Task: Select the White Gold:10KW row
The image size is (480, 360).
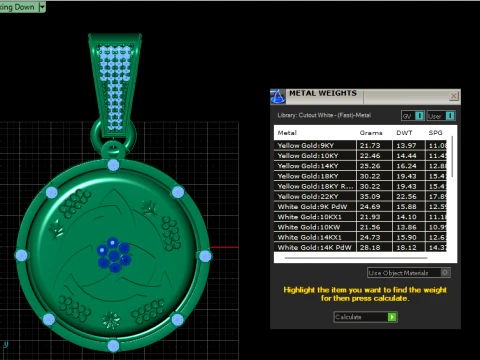Action: pos(360,227)
